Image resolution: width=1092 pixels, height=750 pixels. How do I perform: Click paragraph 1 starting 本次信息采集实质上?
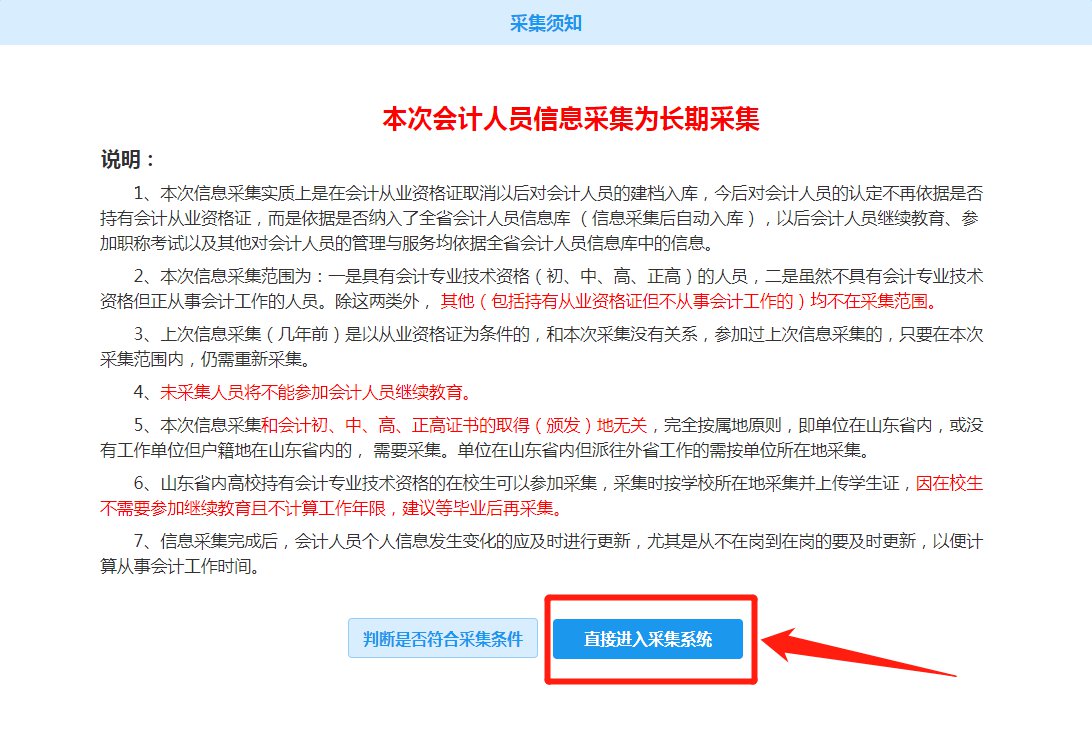(542, 218)
